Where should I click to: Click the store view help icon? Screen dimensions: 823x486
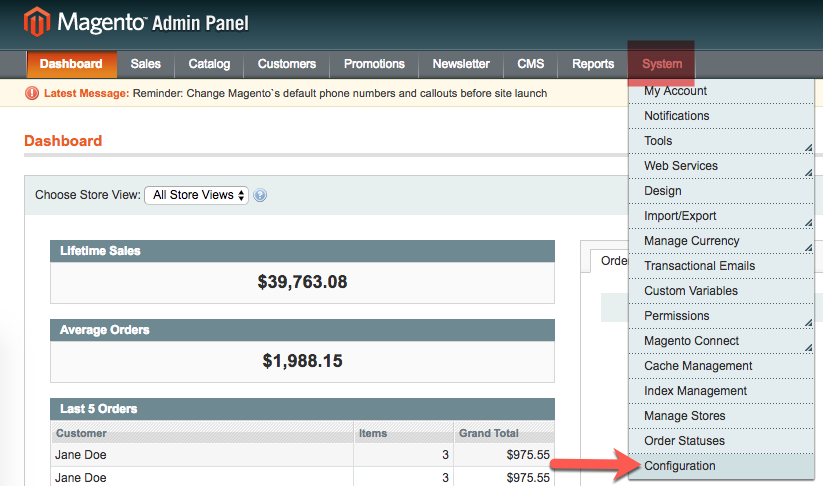(x=260, y=196)
